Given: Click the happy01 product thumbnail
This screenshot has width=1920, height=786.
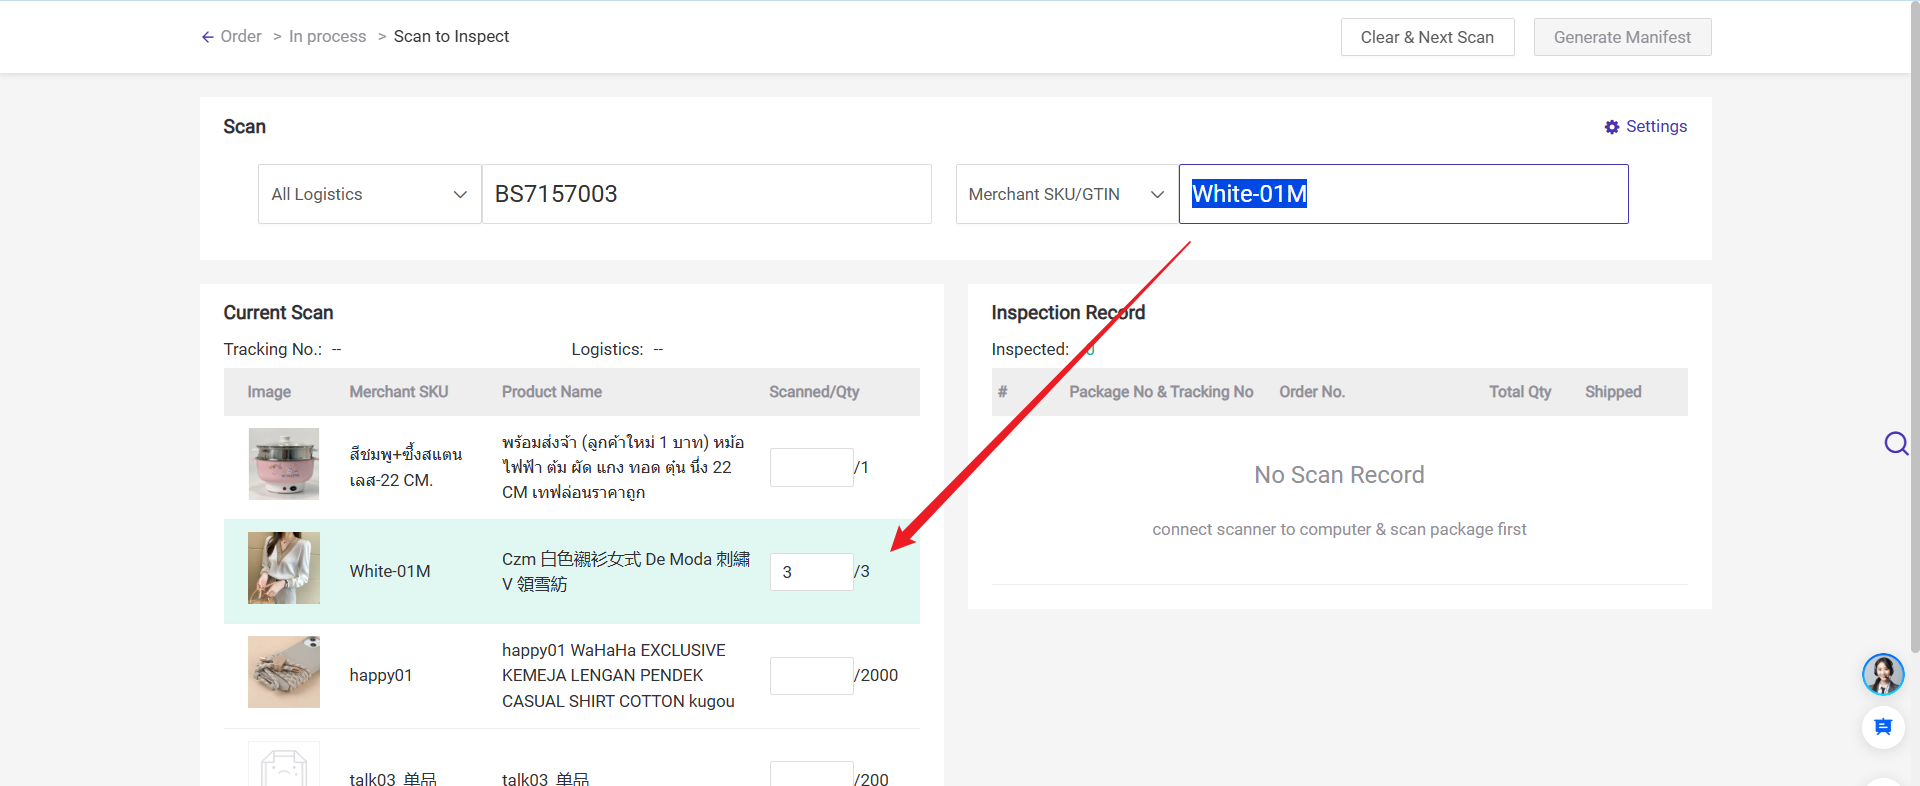Looking at the screenshot, I should tap(284, 672).
